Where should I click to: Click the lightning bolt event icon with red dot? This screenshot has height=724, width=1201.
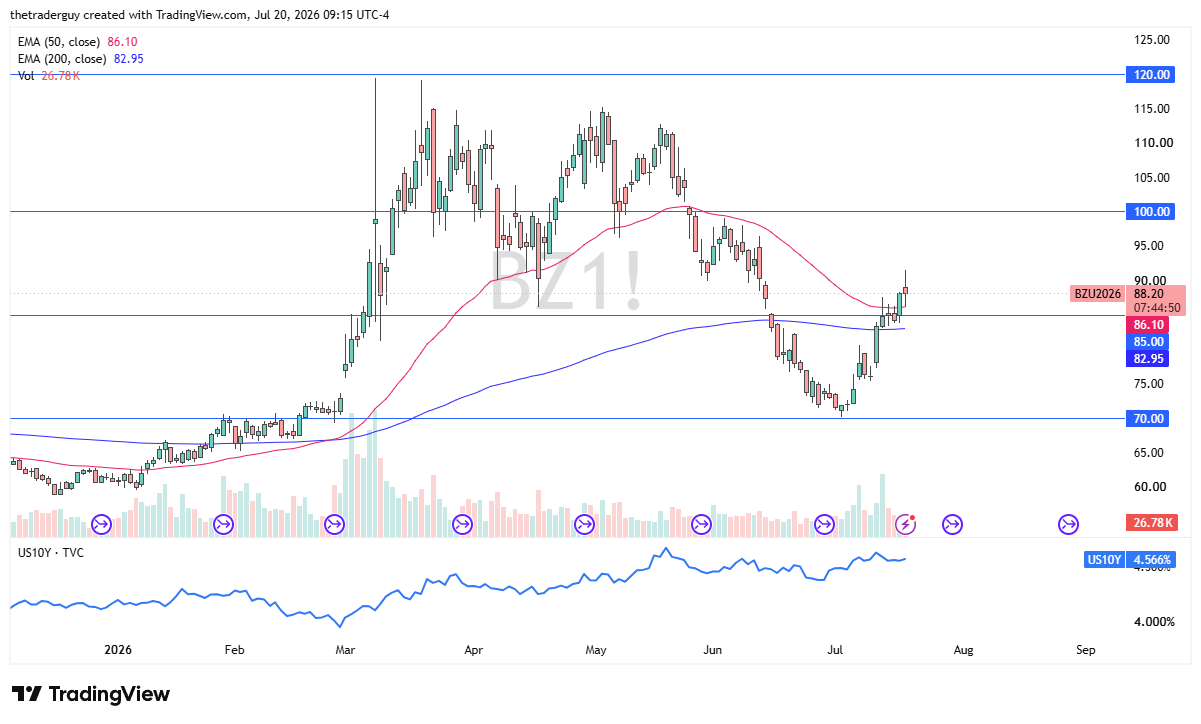[x=906, y=523]
